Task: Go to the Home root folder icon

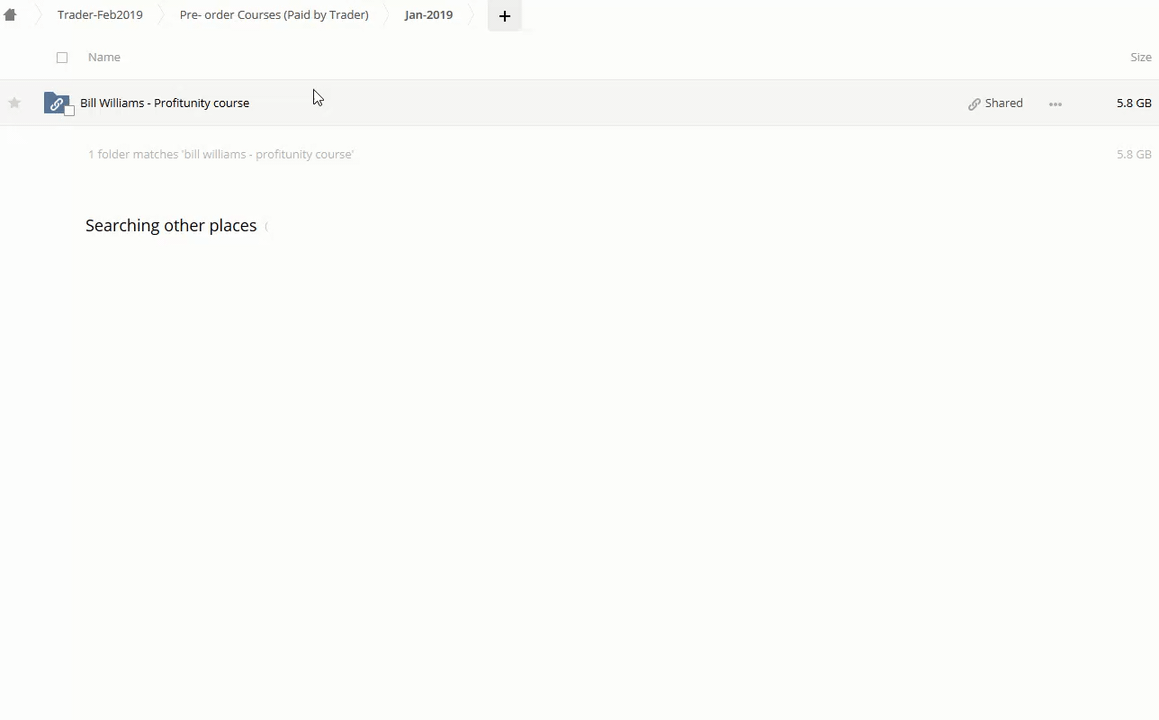Action: [x=10, y=15]
